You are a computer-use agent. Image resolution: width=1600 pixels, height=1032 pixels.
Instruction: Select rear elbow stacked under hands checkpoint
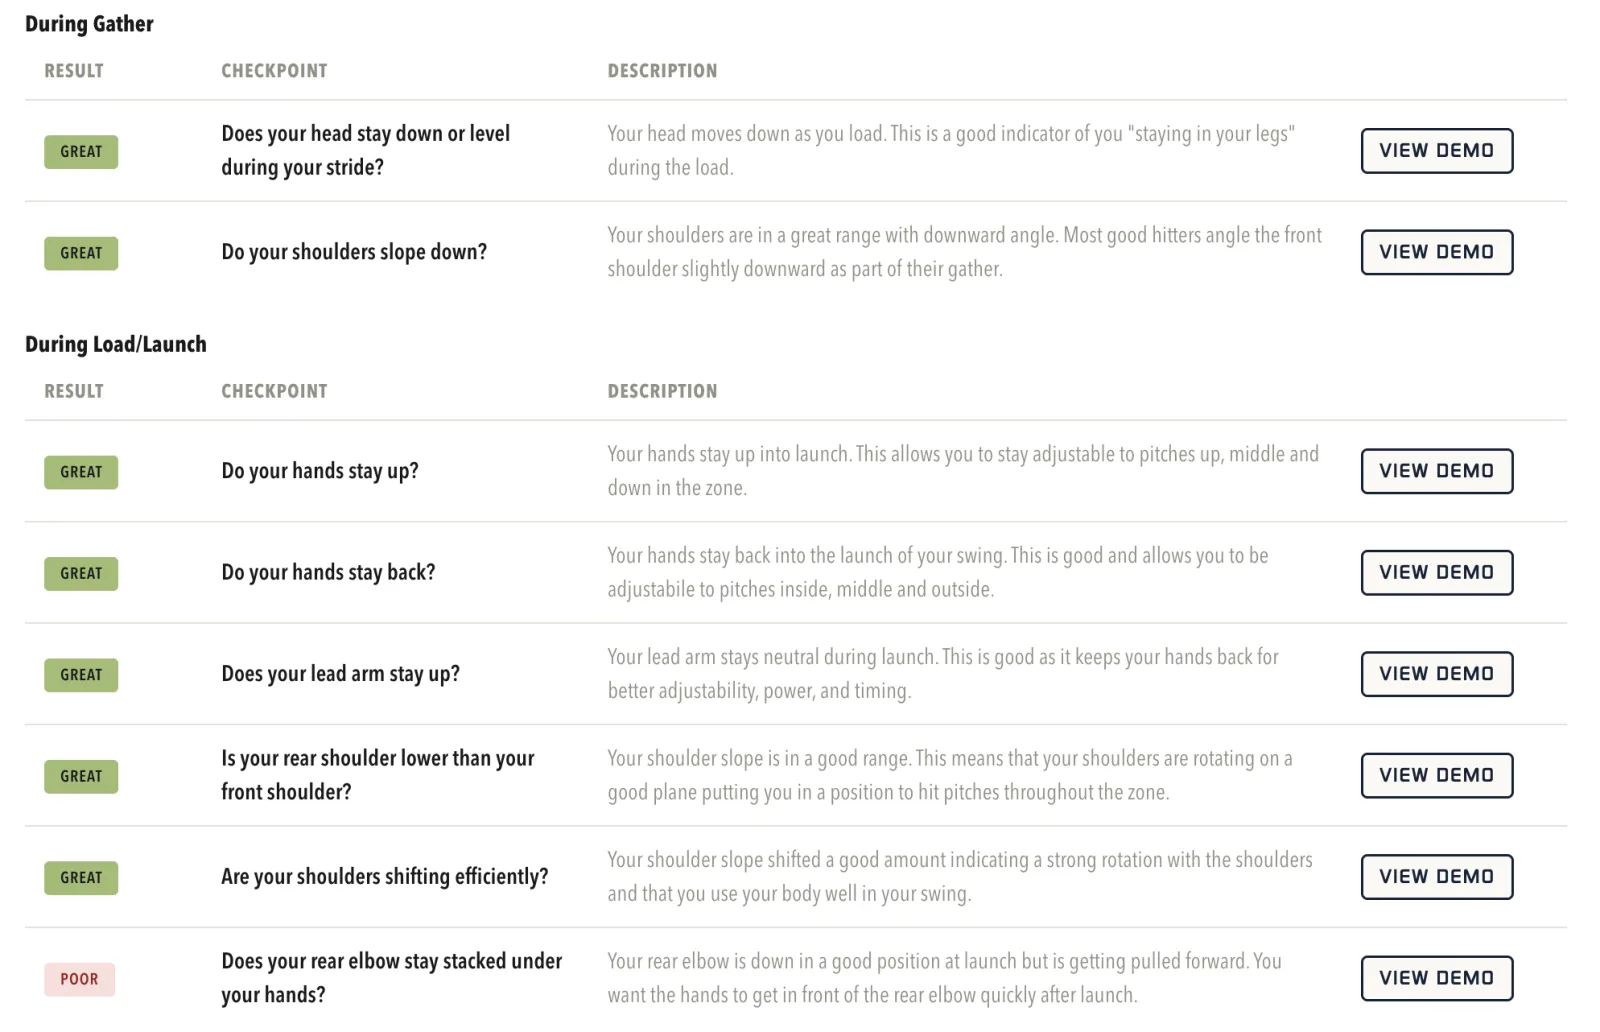[x=391, y=978]
